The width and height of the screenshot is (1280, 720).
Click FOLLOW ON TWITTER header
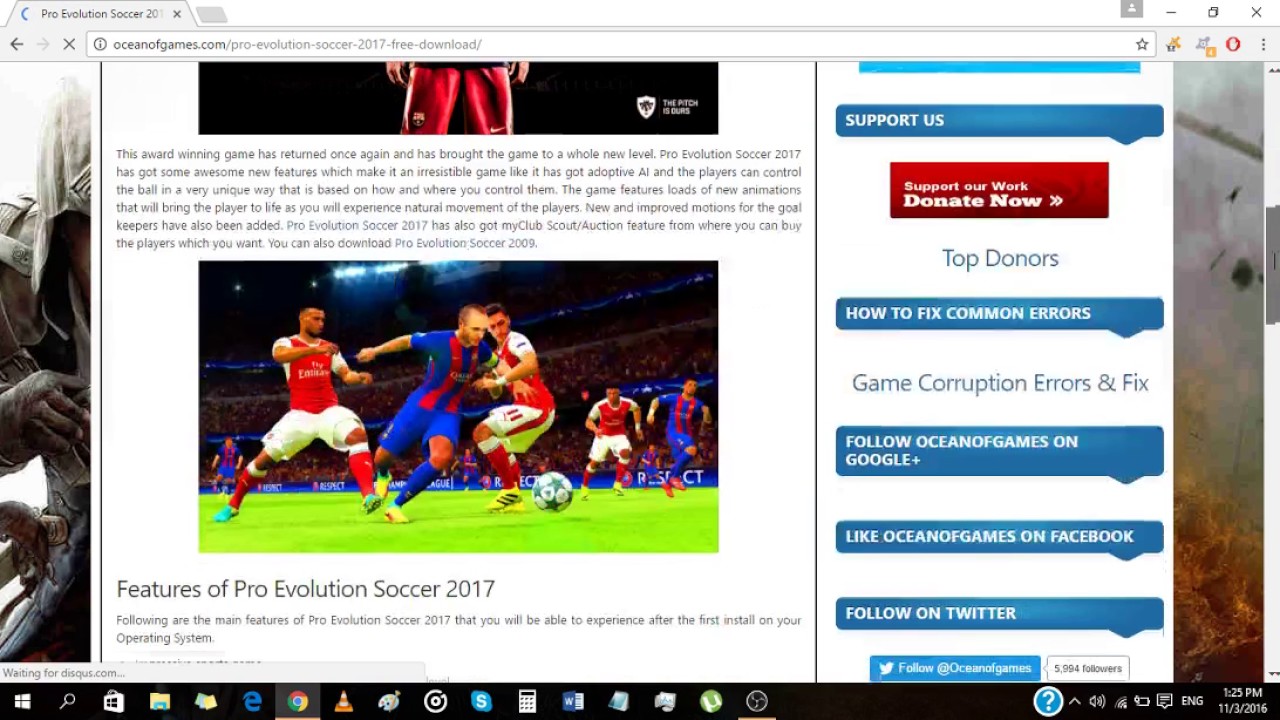(999, 614)
